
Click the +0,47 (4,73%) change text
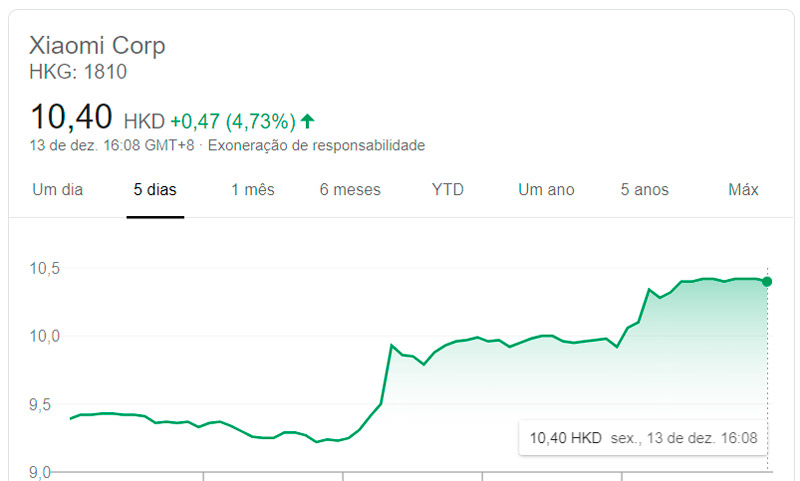pos(233,121)
